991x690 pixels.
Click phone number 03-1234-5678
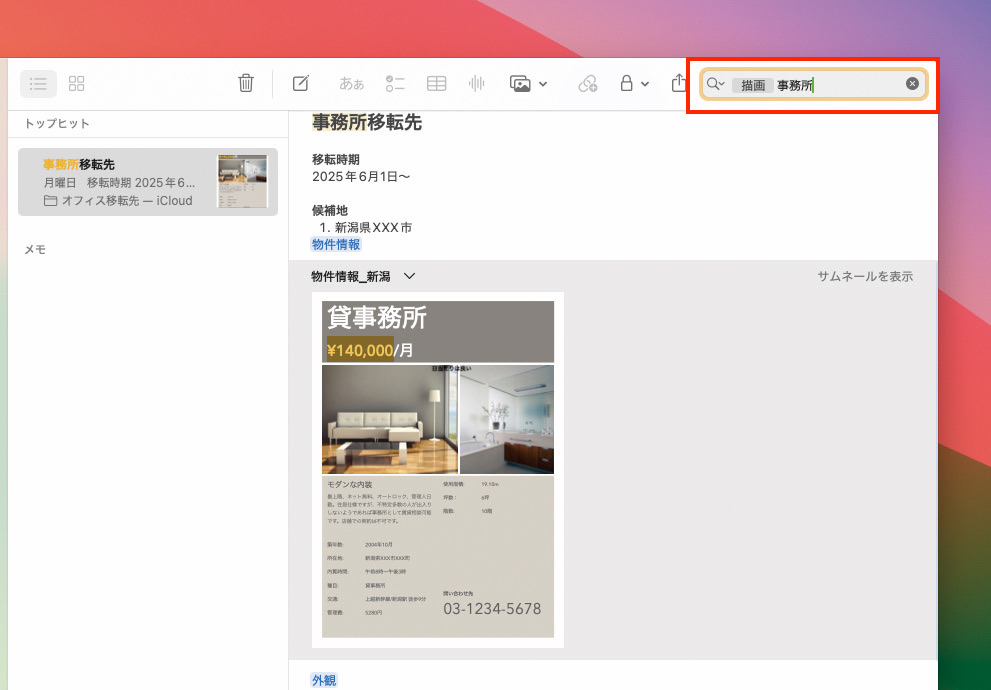(x=492, y=609)
